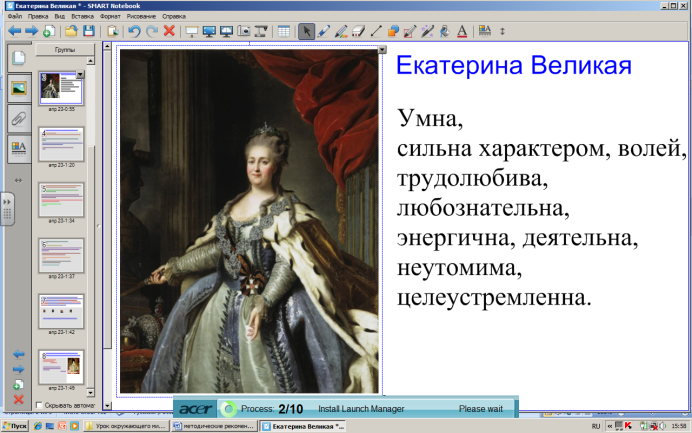Delete page using sidebar red X
This screenshot has height=433, width=692.
[x=19, y=400]
